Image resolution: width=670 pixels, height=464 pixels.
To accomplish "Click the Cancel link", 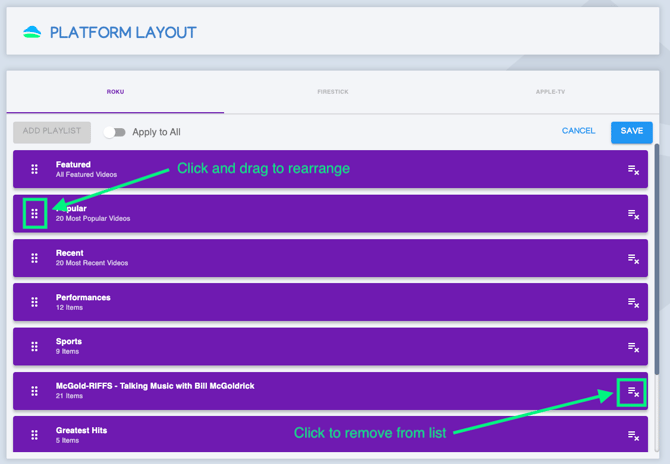I will (x=578, y=131).
